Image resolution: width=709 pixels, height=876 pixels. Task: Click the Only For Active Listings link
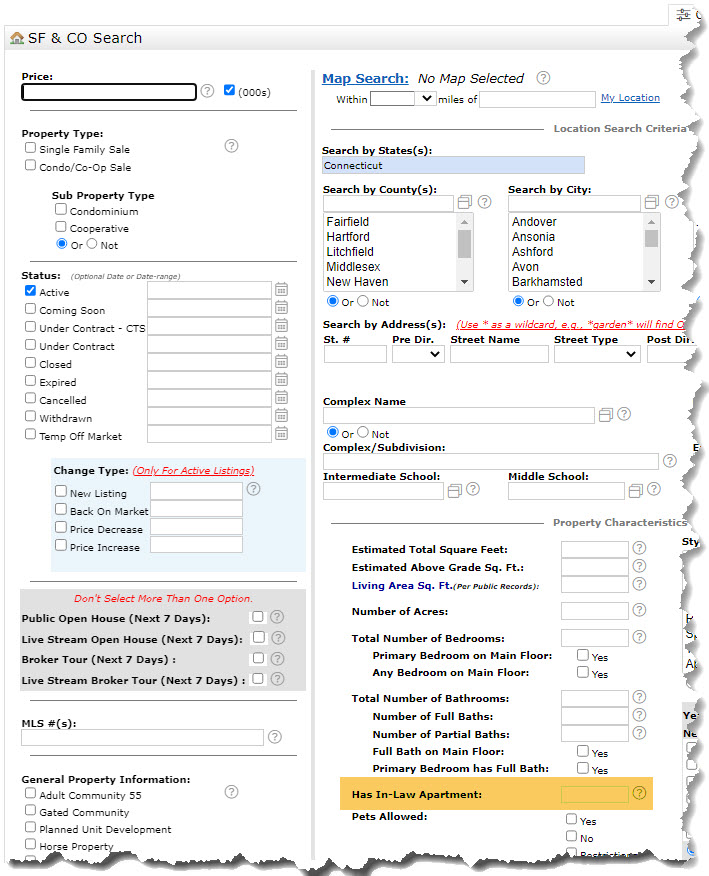point(193,471)
